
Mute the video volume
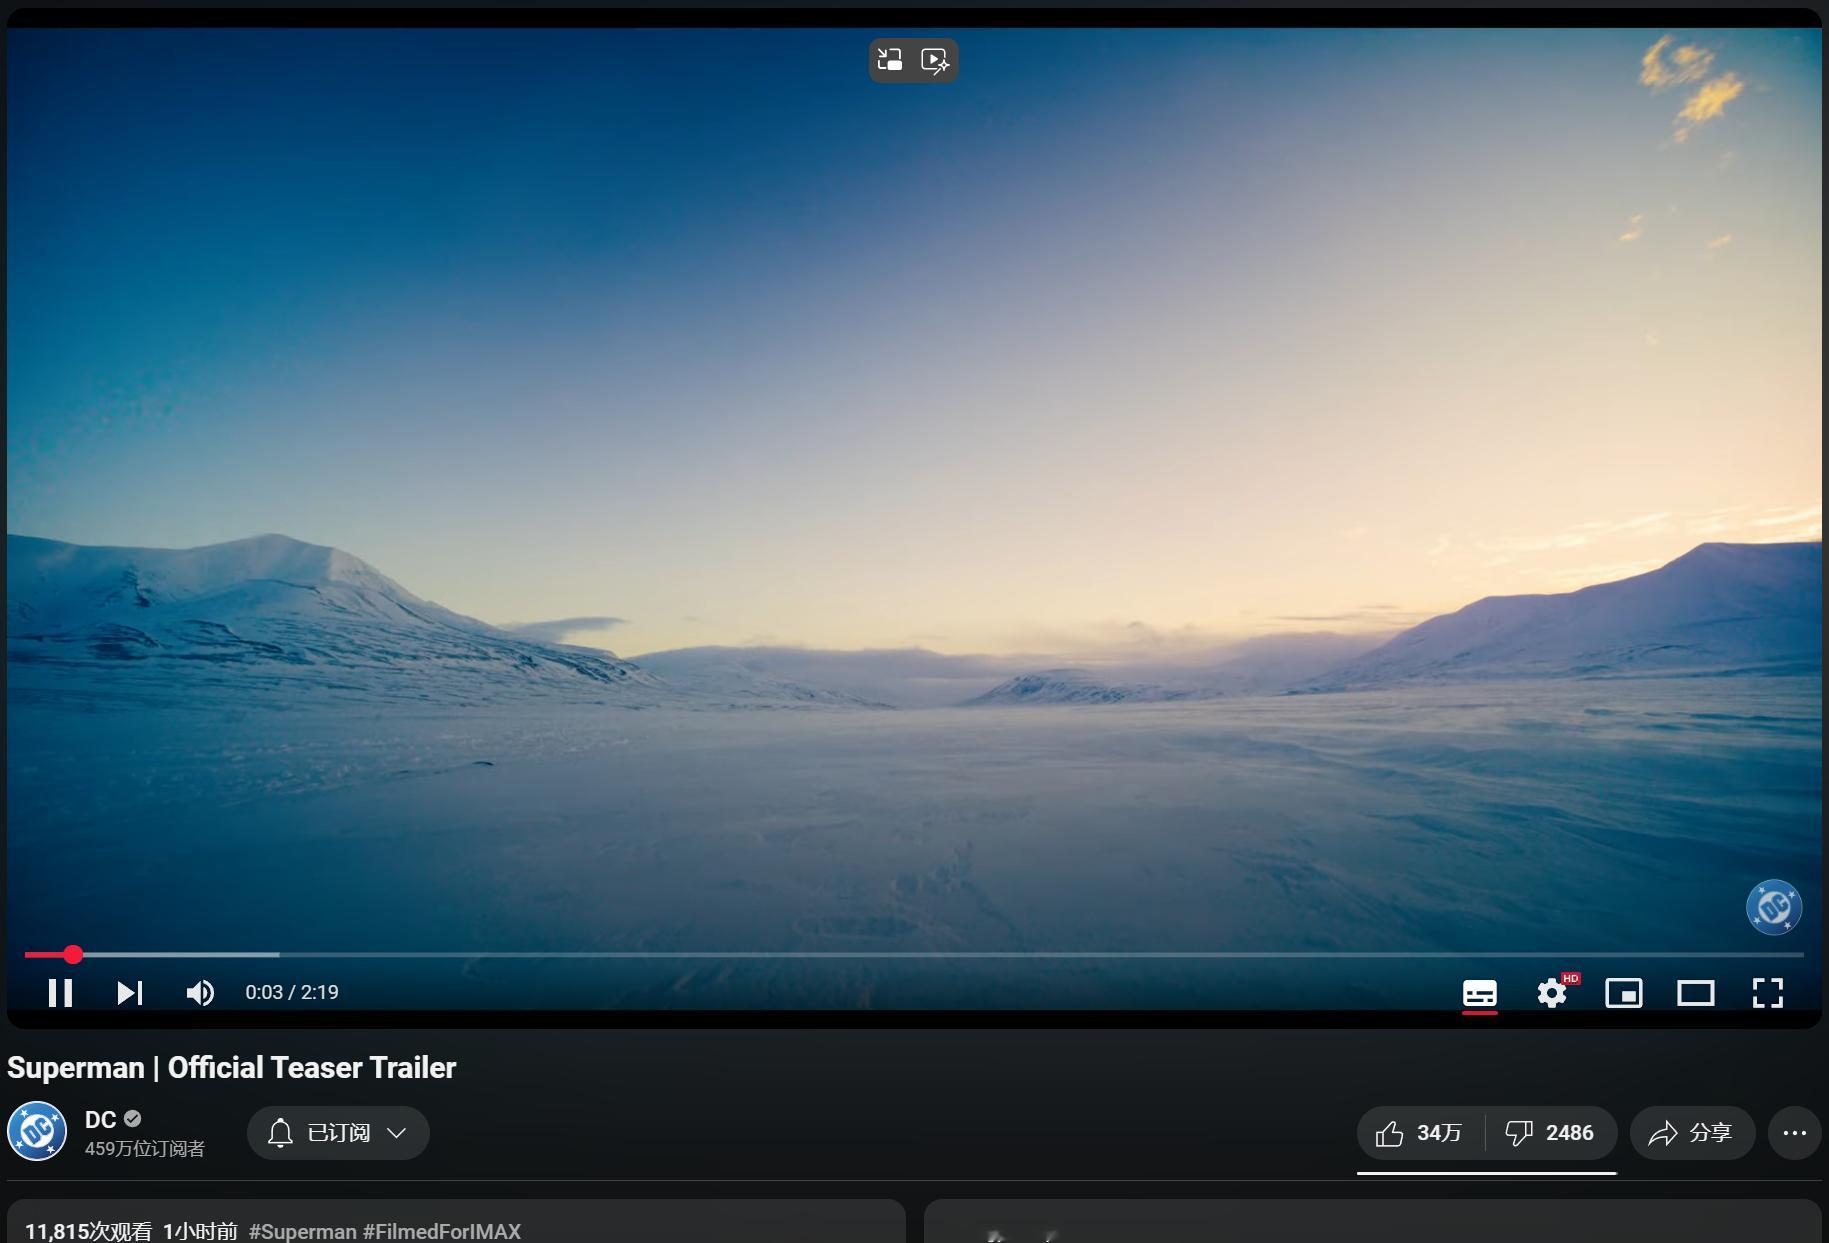tap(200, 992)
